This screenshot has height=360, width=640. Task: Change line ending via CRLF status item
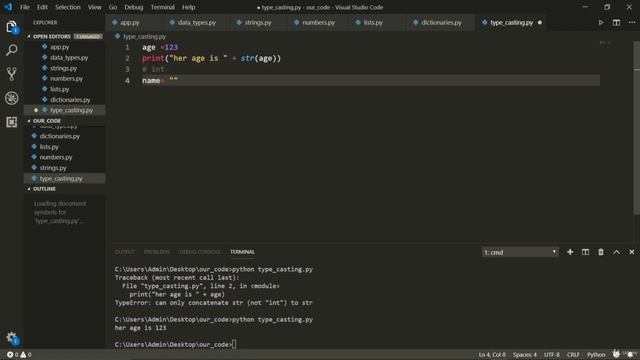click(x=573, y=354)
